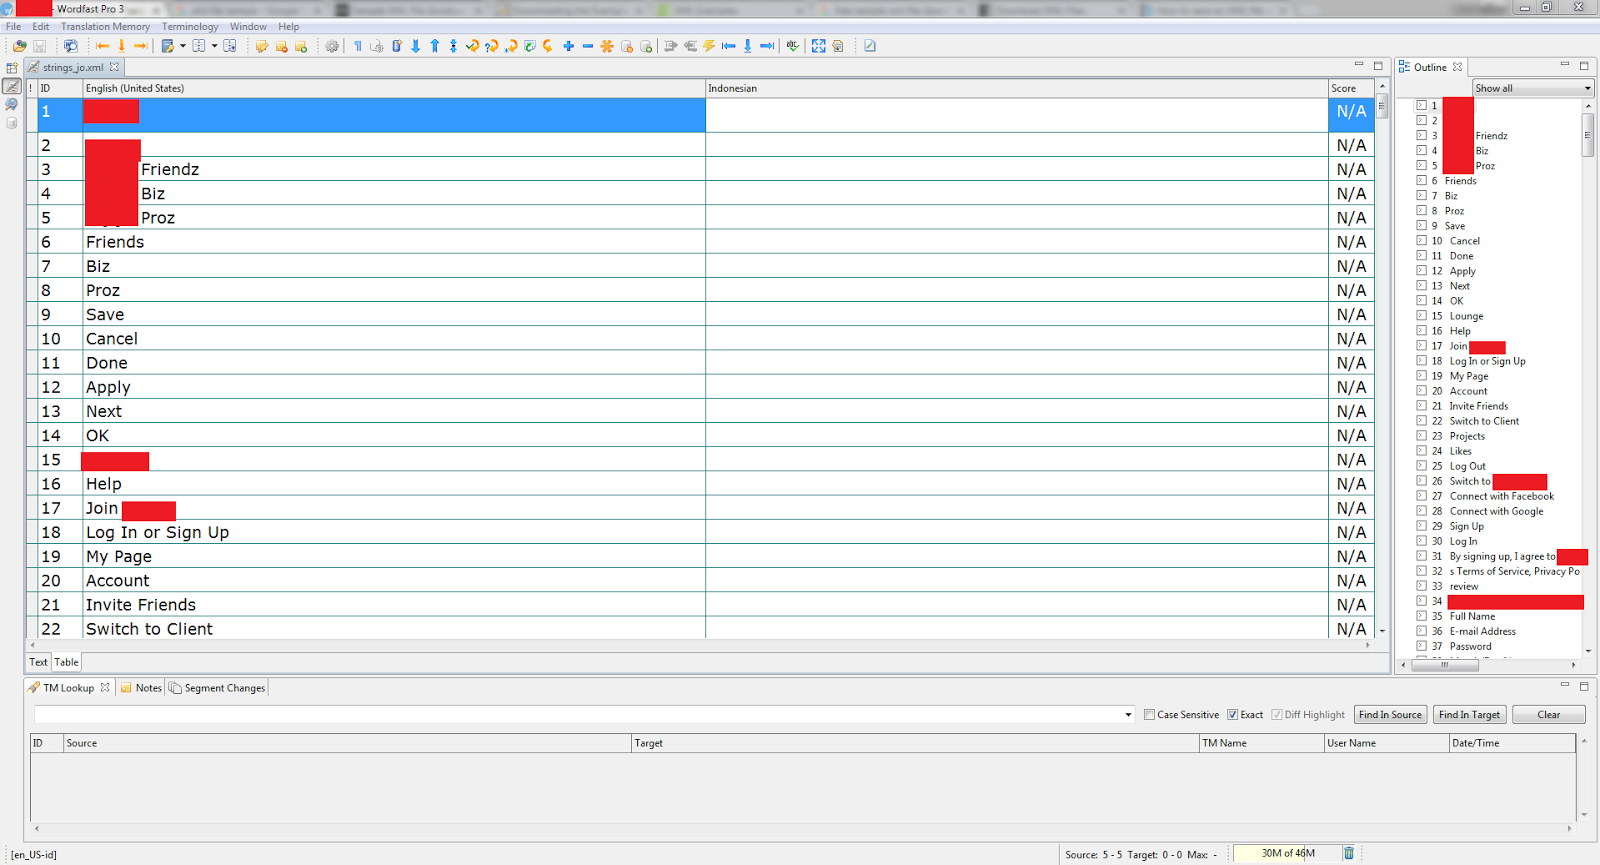Click the segment icon beside Outline row Friends
Screen dimensions: 1600x865
pos(1421,181)
